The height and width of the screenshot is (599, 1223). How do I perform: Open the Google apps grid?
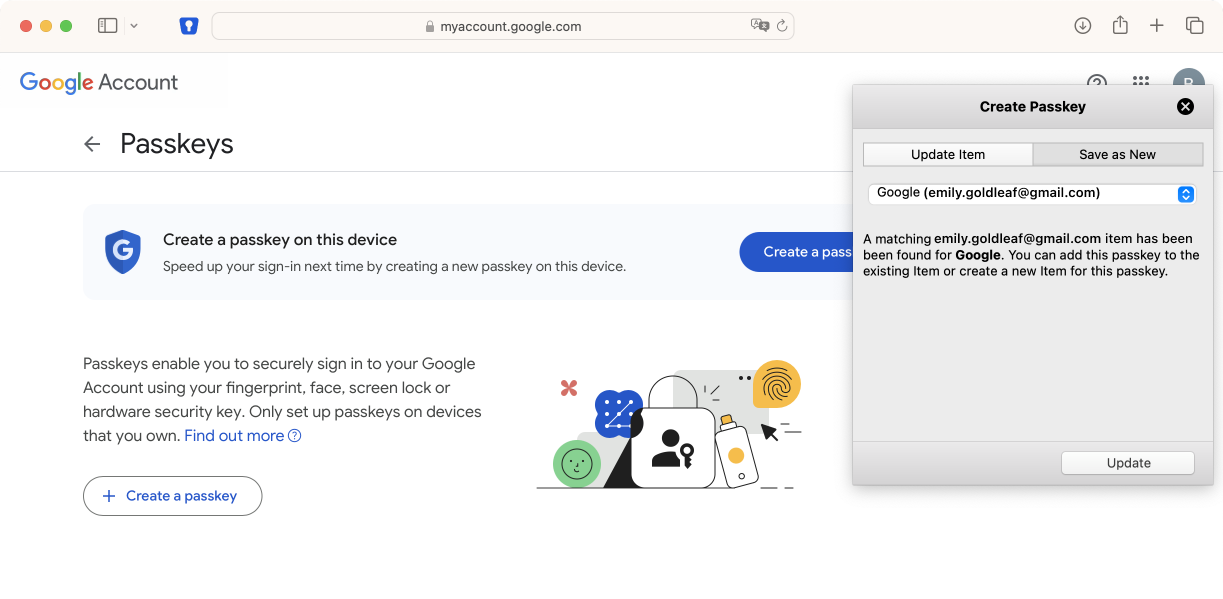[x=1141, y=82]
